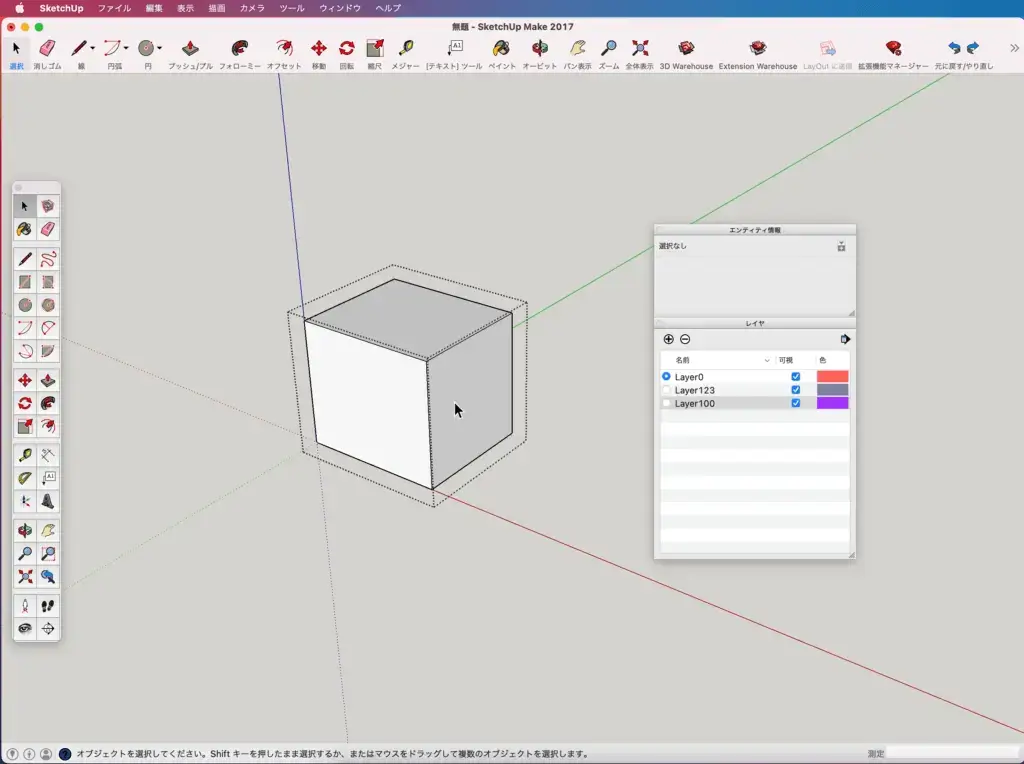Make Layer123 the active layer via its radio

666,390
